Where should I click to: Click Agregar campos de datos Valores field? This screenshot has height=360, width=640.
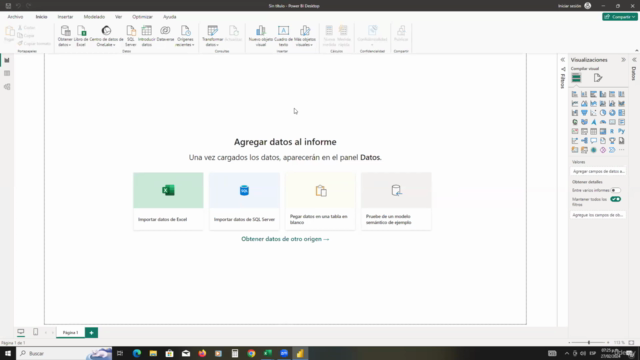point(598,171)
